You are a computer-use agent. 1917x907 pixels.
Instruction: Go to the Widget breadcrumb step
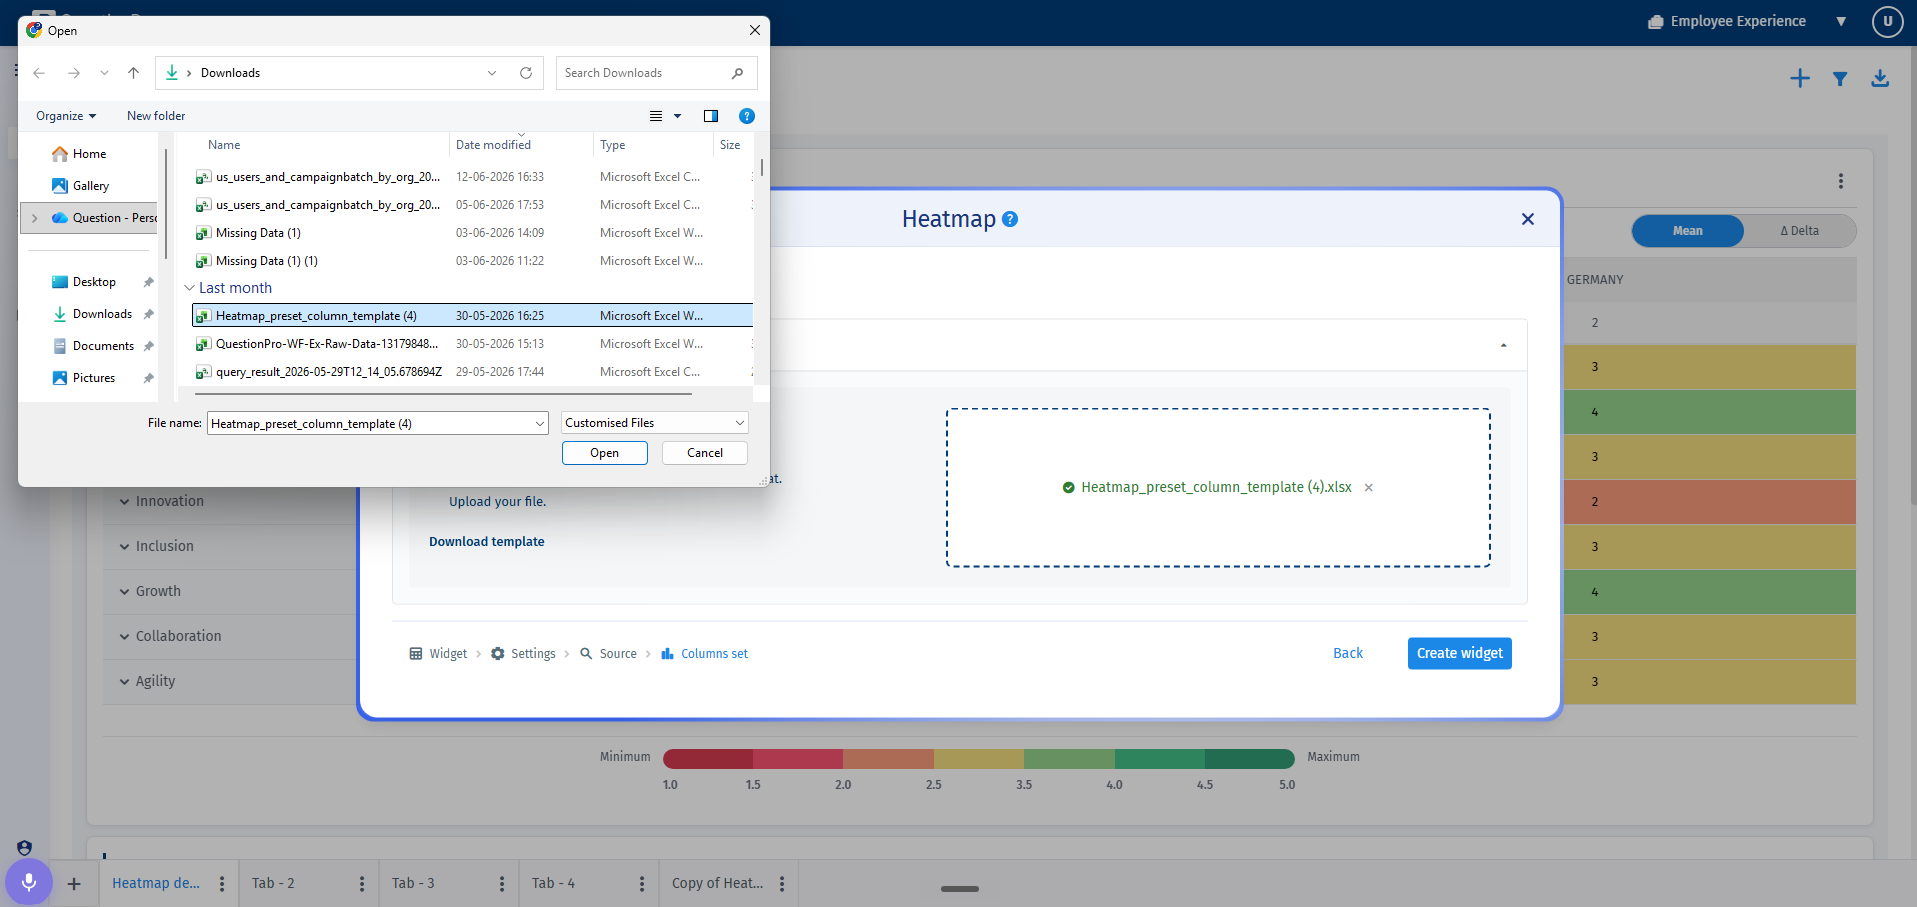(438, 654)
